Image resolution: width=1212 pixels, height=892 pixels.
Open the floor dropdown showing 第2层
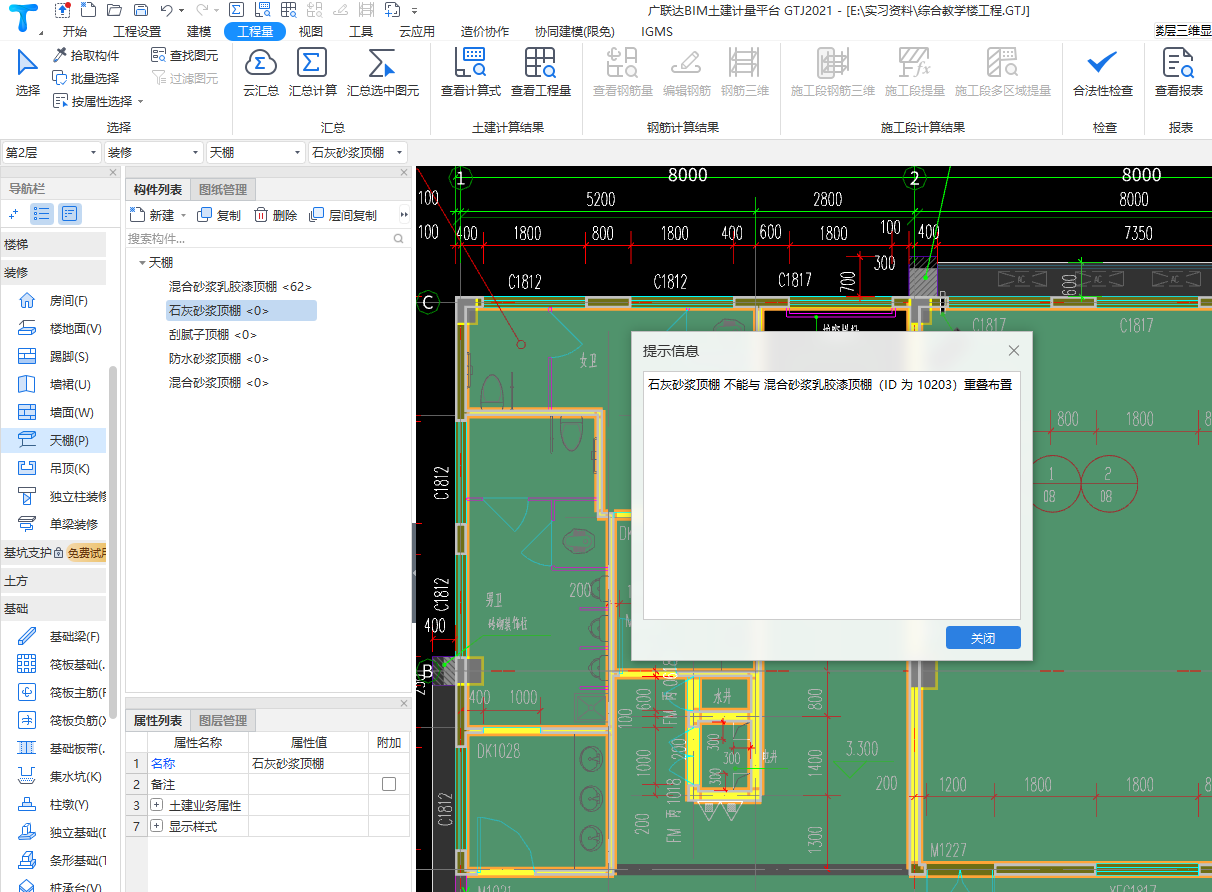pos(51,152)
